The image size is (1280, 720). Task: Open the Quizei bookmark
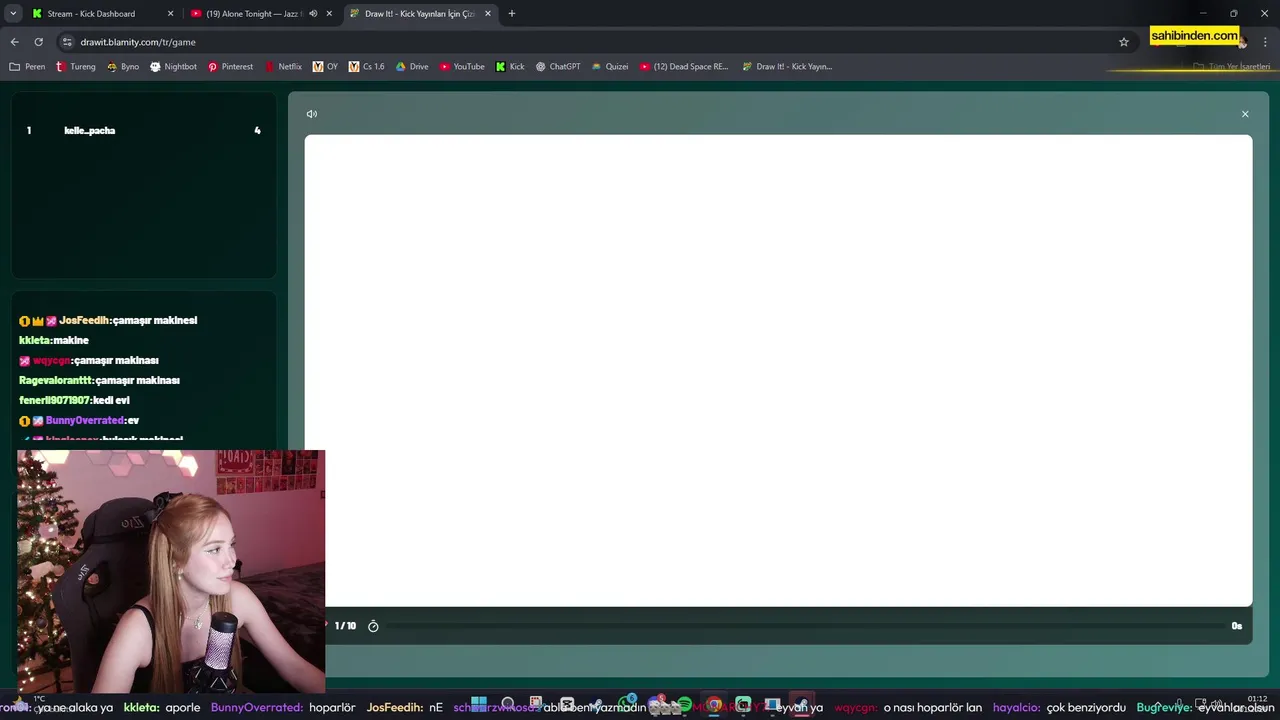610,67
